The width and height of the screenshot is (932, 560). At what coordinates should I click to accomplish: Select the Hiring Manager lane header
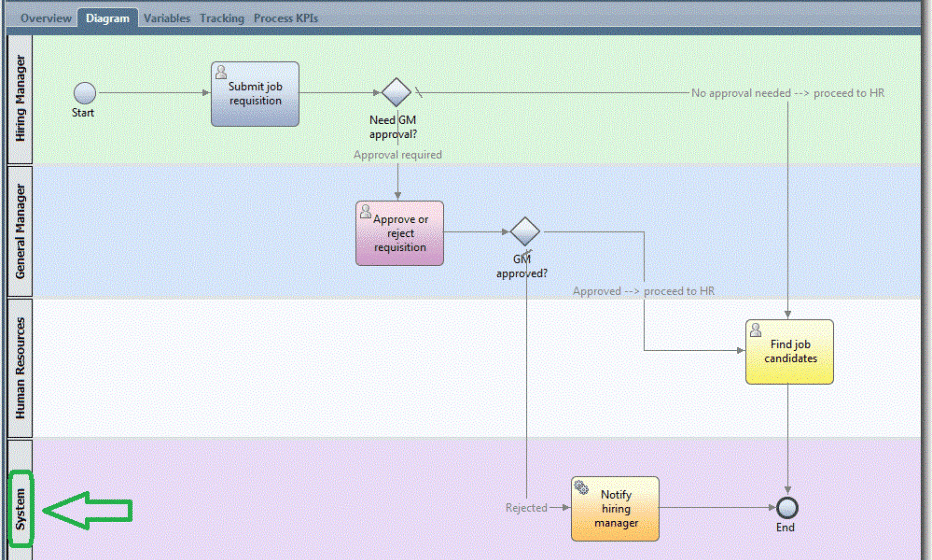click(21, 98)
